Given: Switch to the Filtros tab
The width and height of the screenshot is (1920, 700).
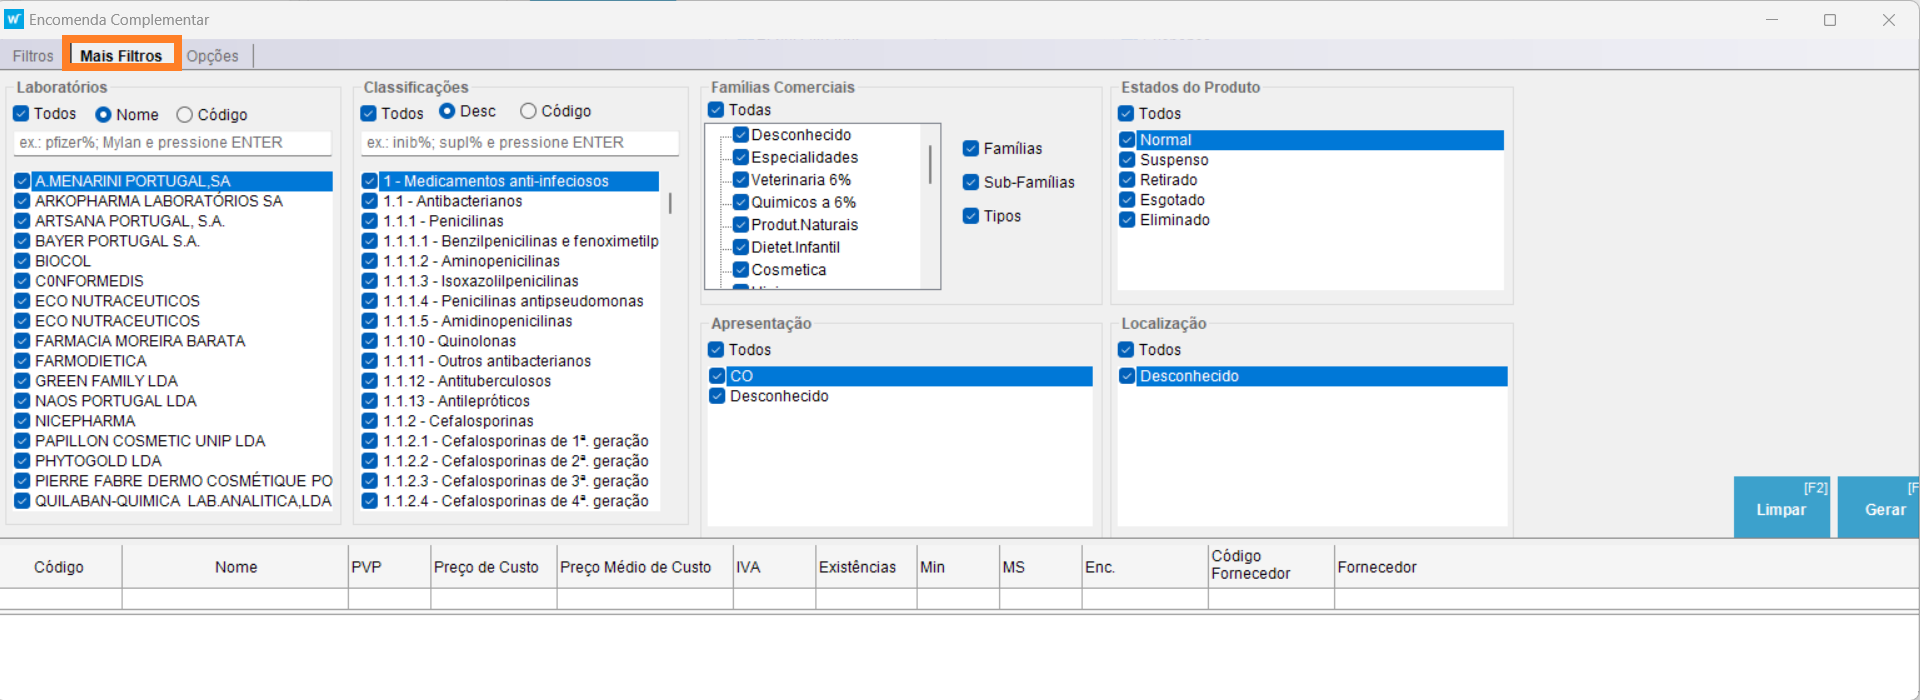Looking at the screenshot, I should tap(33, 56).
